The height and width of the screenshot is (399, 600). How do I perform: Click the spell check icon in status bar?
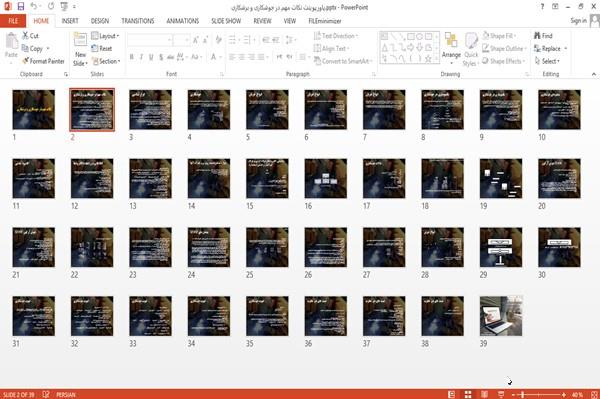46,394
